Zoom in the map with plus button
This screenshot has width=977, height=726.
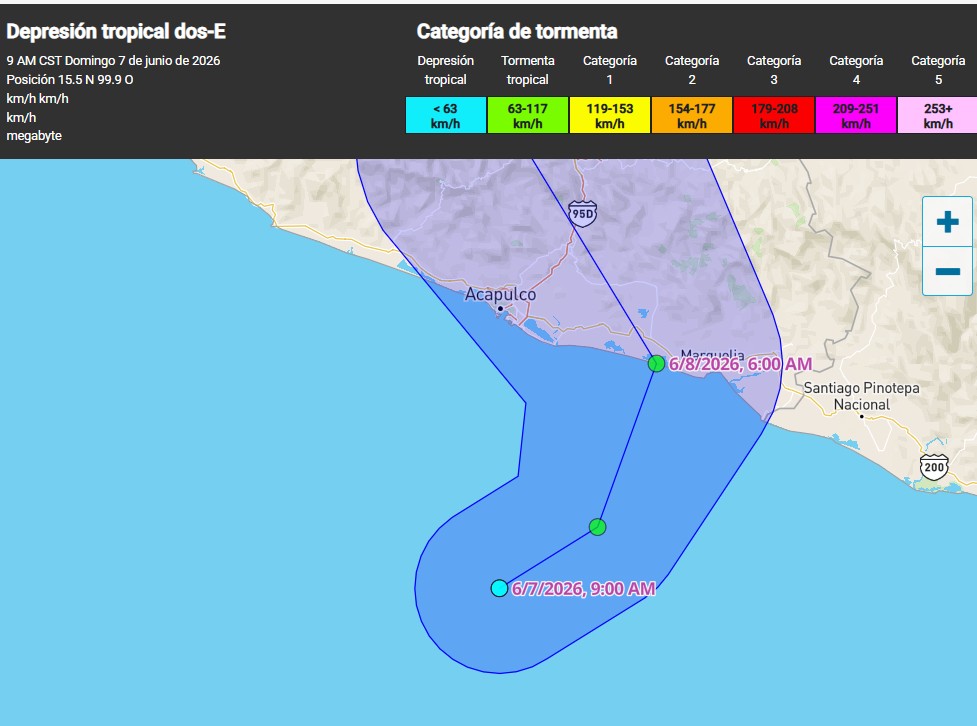click(x=947, y=222)
